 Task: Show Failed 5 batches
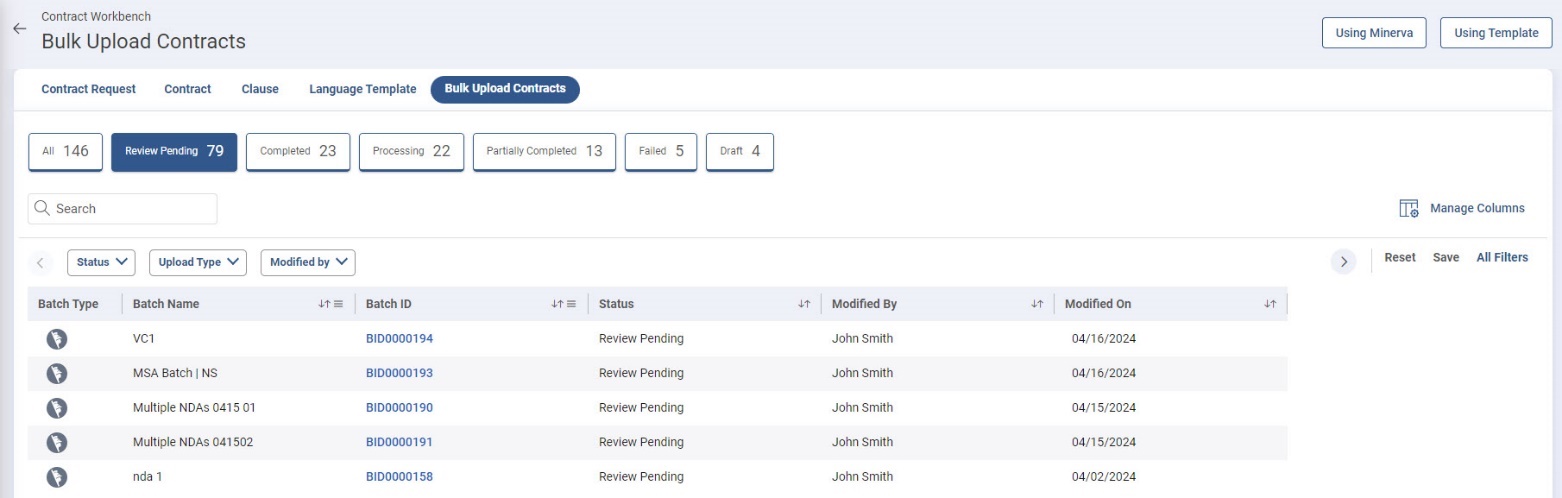[x=660, y=152]
